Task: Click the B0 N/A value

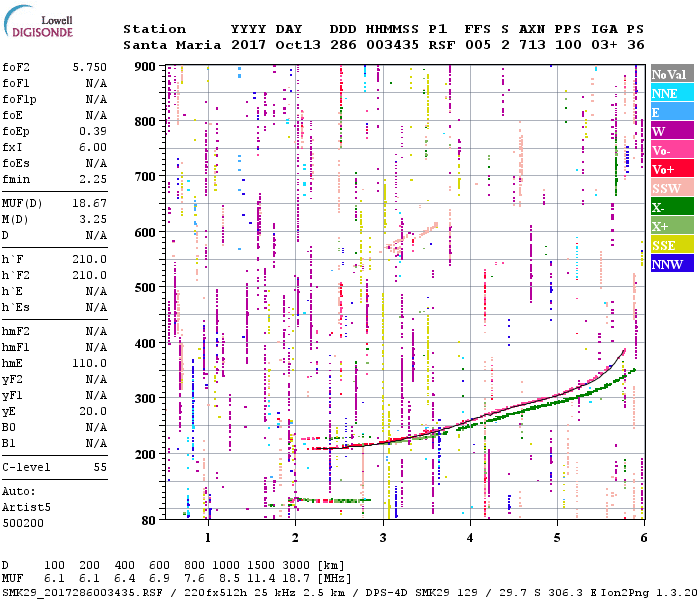Action: pyautogui.click(x=96, y=427)
